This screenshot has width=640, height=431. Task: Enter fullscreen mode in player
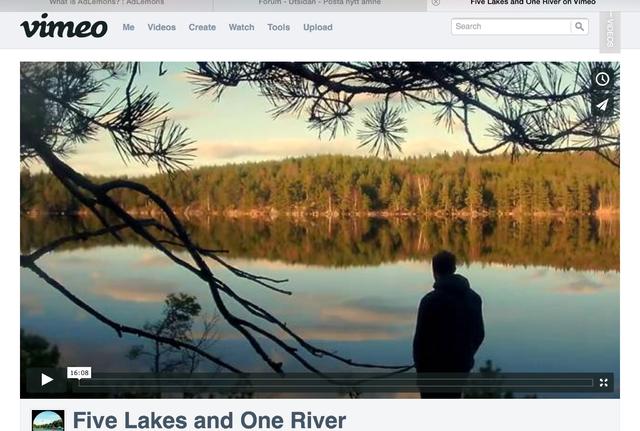603,382
